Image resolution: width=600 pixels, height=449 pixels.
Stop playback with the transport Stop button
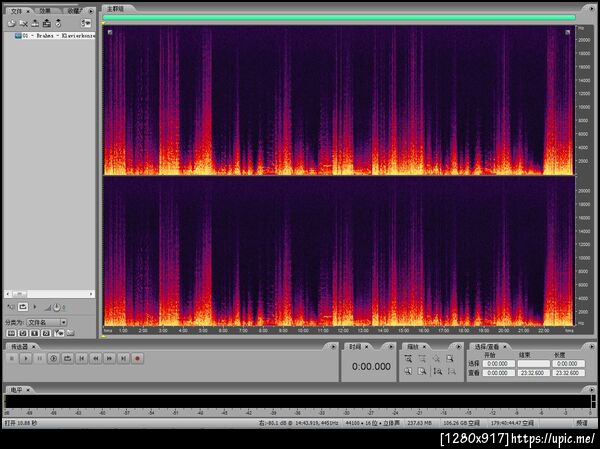pos(12,359)
